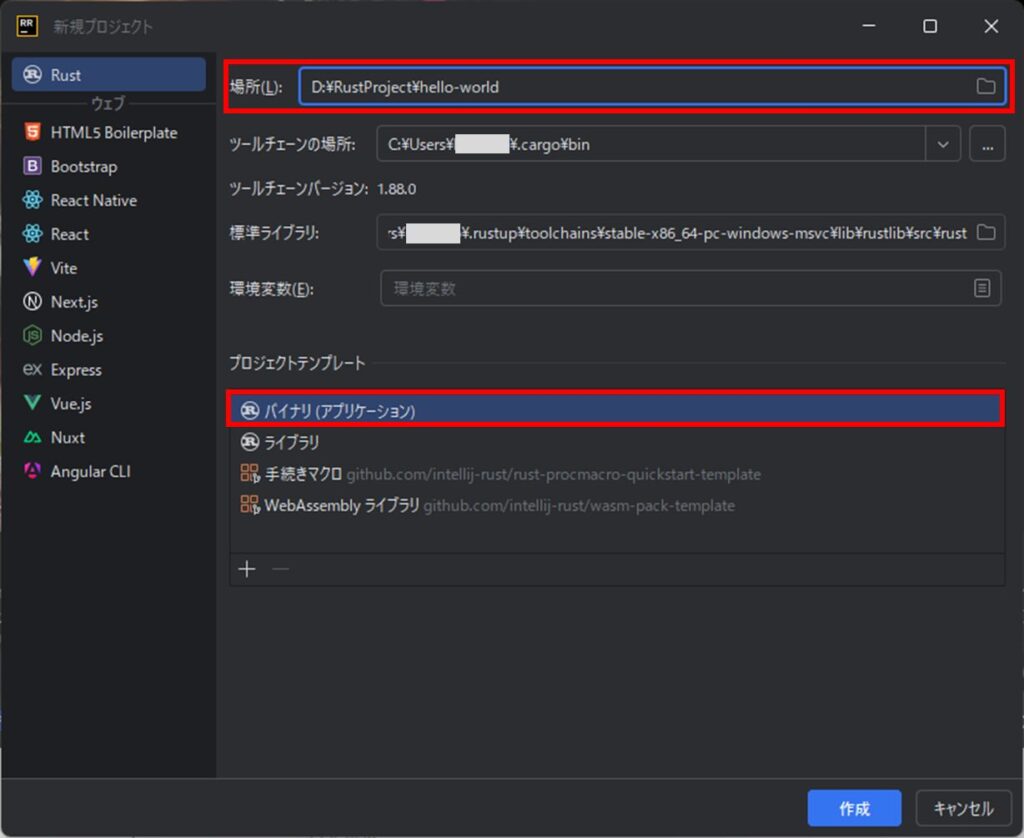1024x838 pixels.
Task: Open toolchain location dropdown arrow
Action: (942, 144)
